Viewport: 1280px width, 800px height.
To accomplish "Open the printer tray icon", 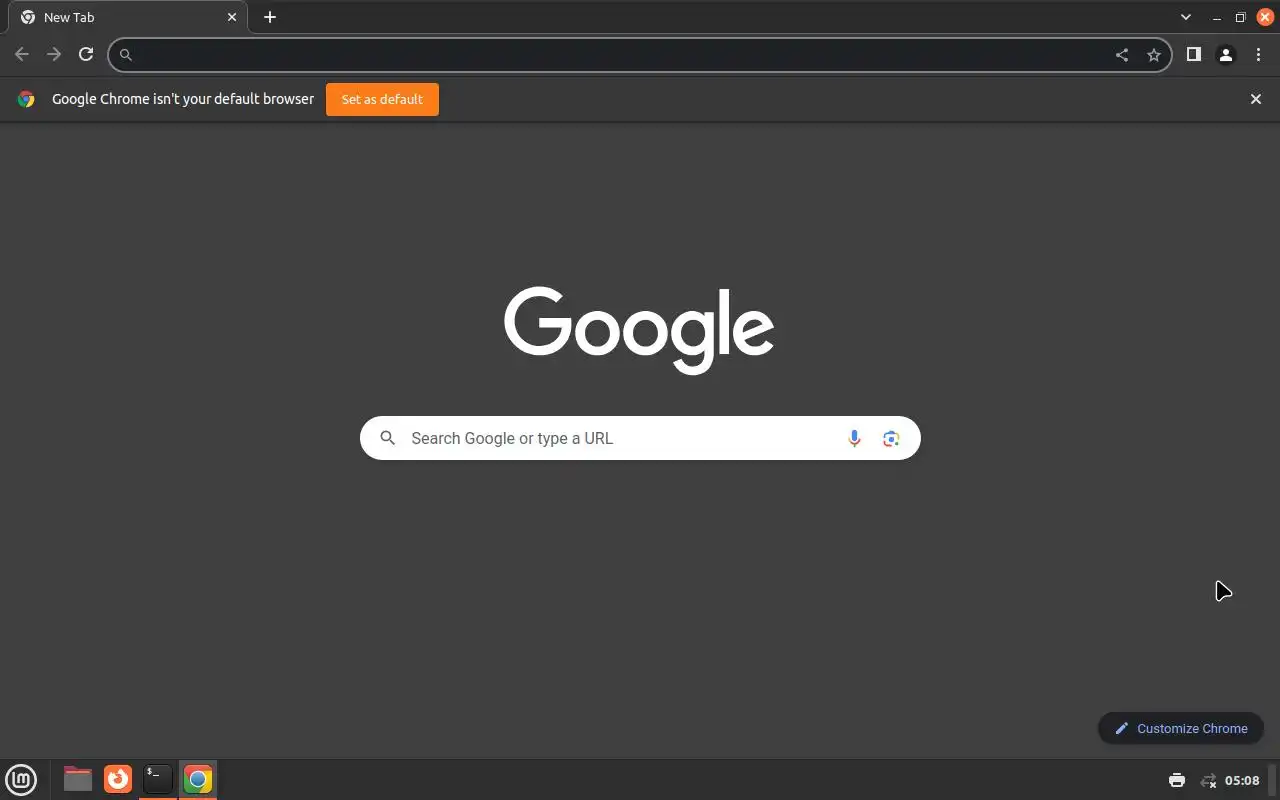I will tap(1177, 780).
